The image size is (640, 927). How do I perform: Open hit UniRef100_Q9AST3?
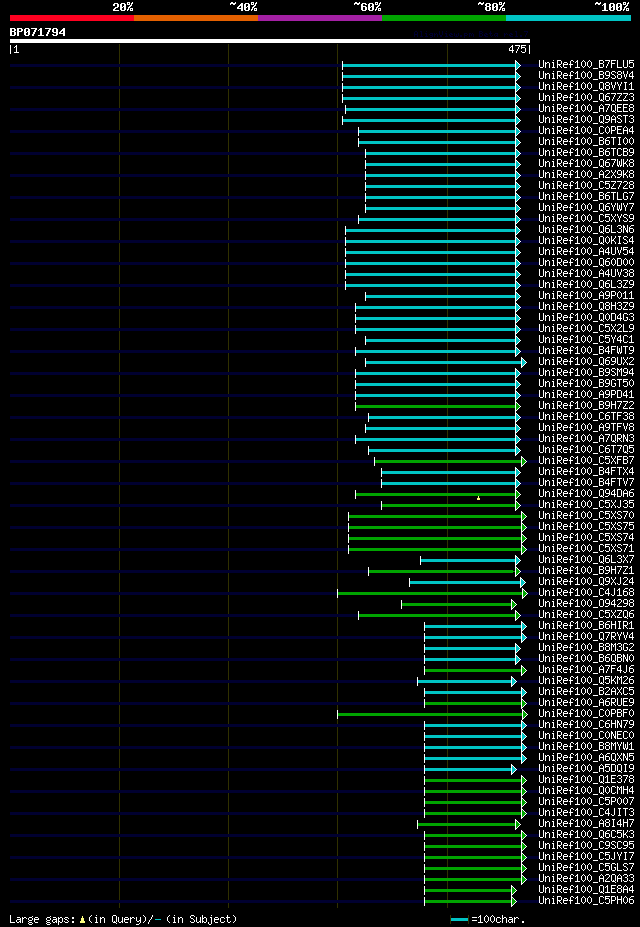click(x=586, y=120)
